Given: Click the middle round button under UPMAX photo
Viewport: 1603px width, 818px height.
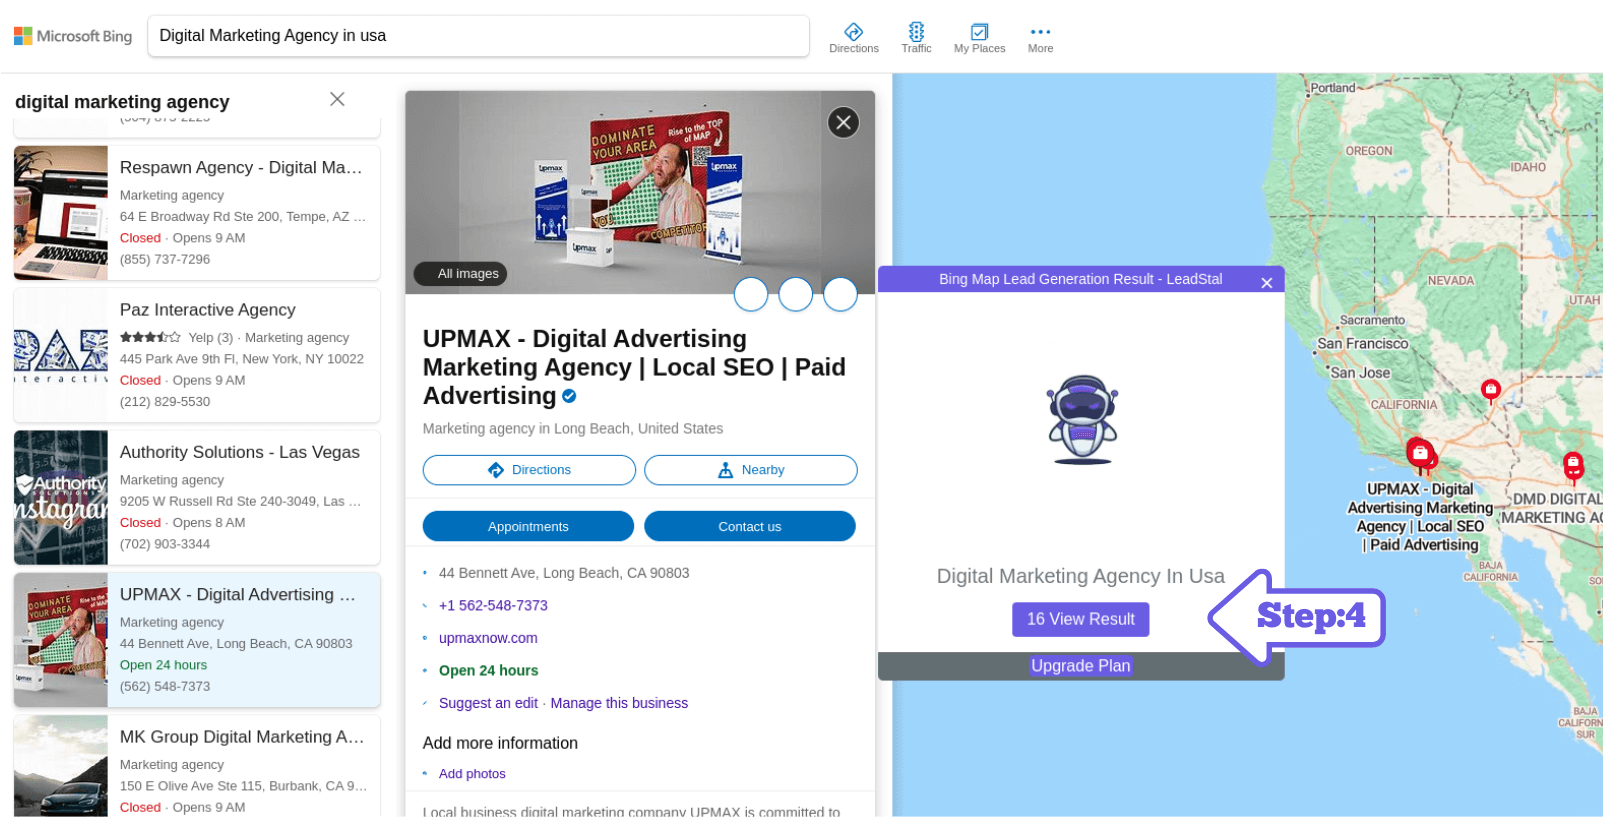Looking at the screenshot, I should [x=795, y=294].
